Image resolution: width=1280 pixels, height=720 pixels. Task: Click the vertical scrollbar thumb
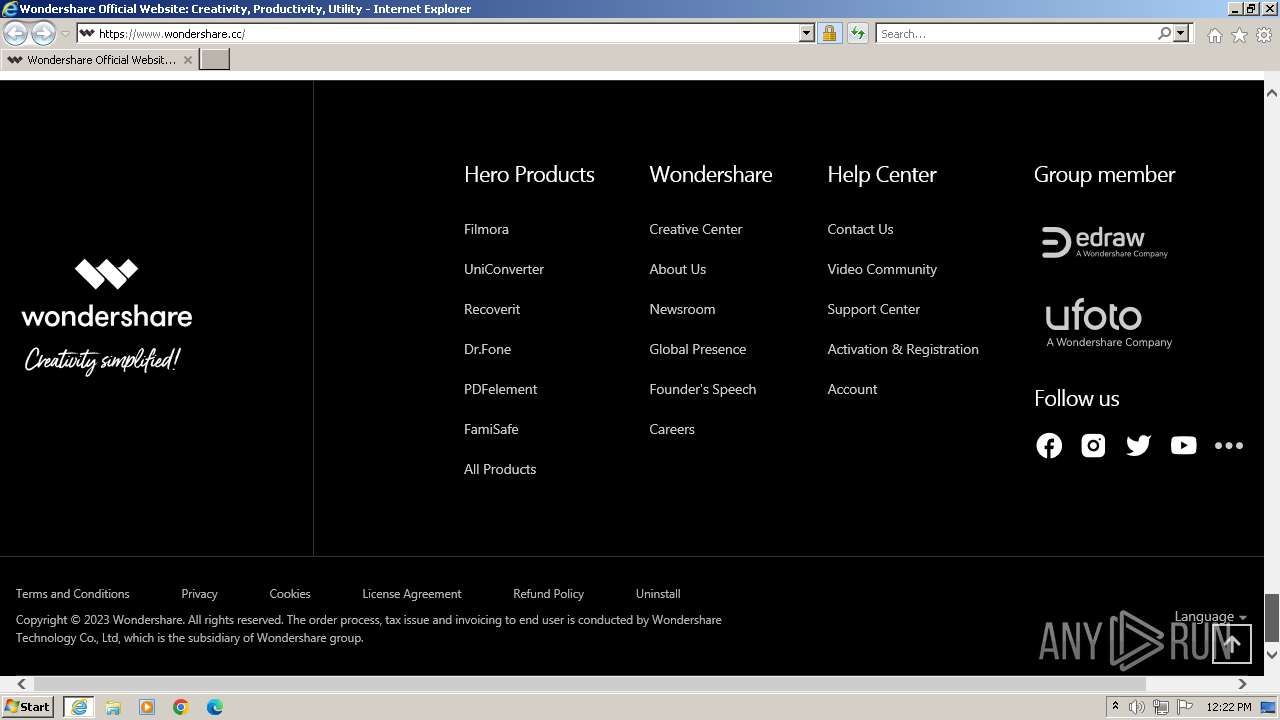tap(1272, 617)
